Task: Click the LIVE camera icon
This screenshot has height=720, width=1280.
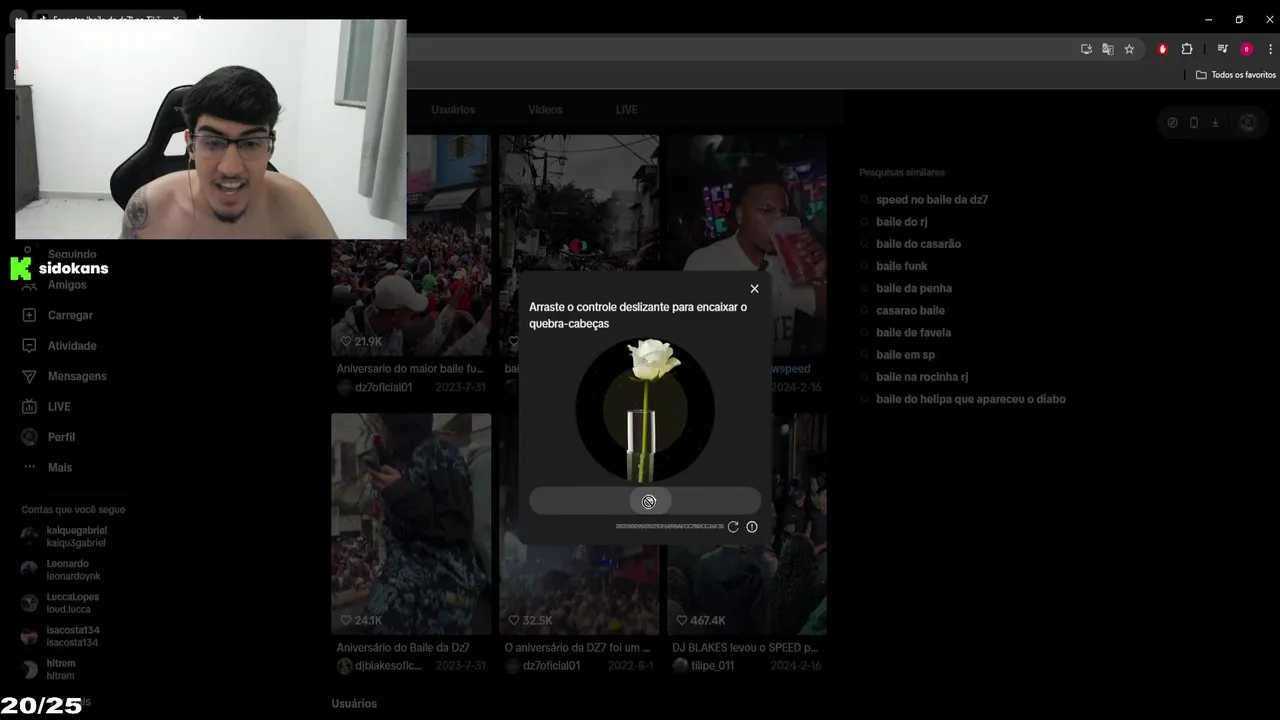Action: [29, 407]
